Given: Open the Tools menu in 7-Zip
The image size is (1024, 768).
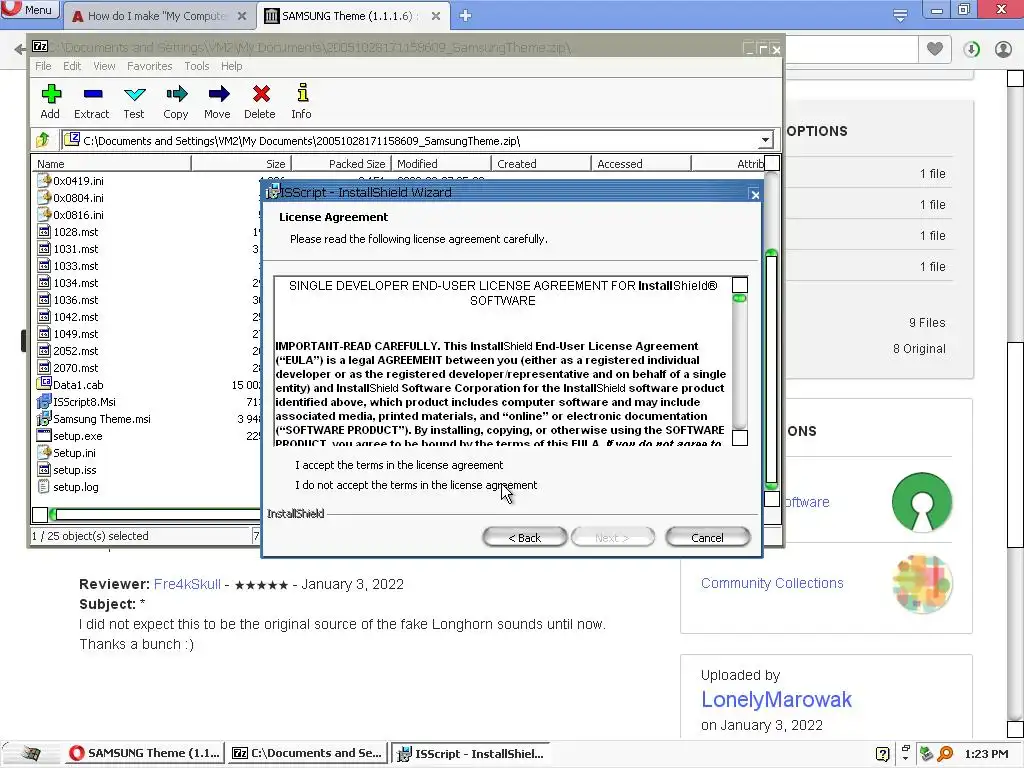Looking at the screenshot, I should [x=197, y=66].
